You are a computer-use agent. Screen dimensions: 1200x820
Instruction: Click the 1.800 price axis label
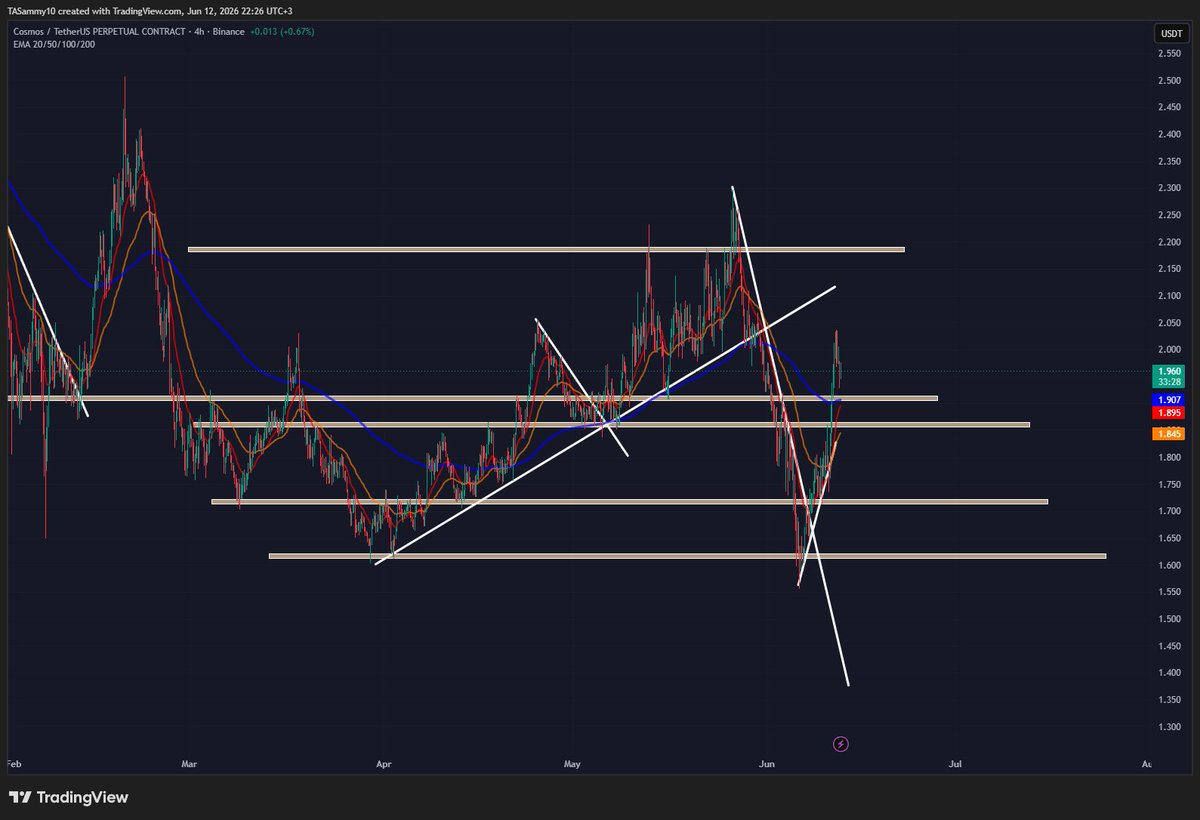click(x=1170, y=458)
